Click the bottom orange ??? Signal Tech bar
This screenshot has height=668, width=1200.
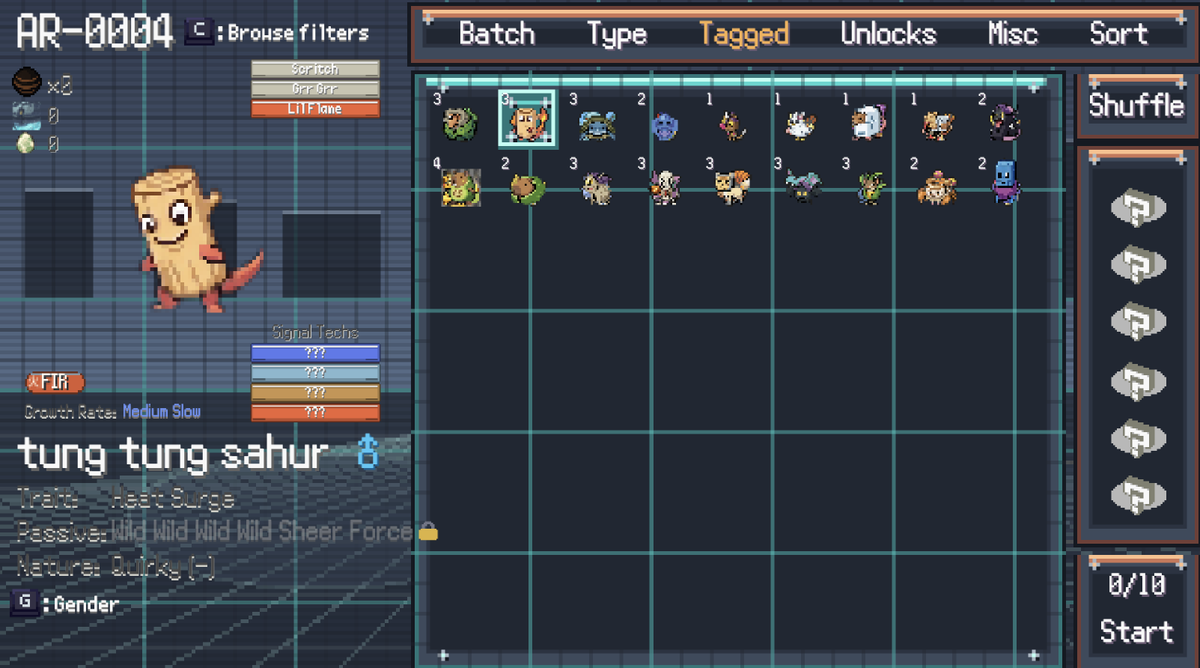315,413
